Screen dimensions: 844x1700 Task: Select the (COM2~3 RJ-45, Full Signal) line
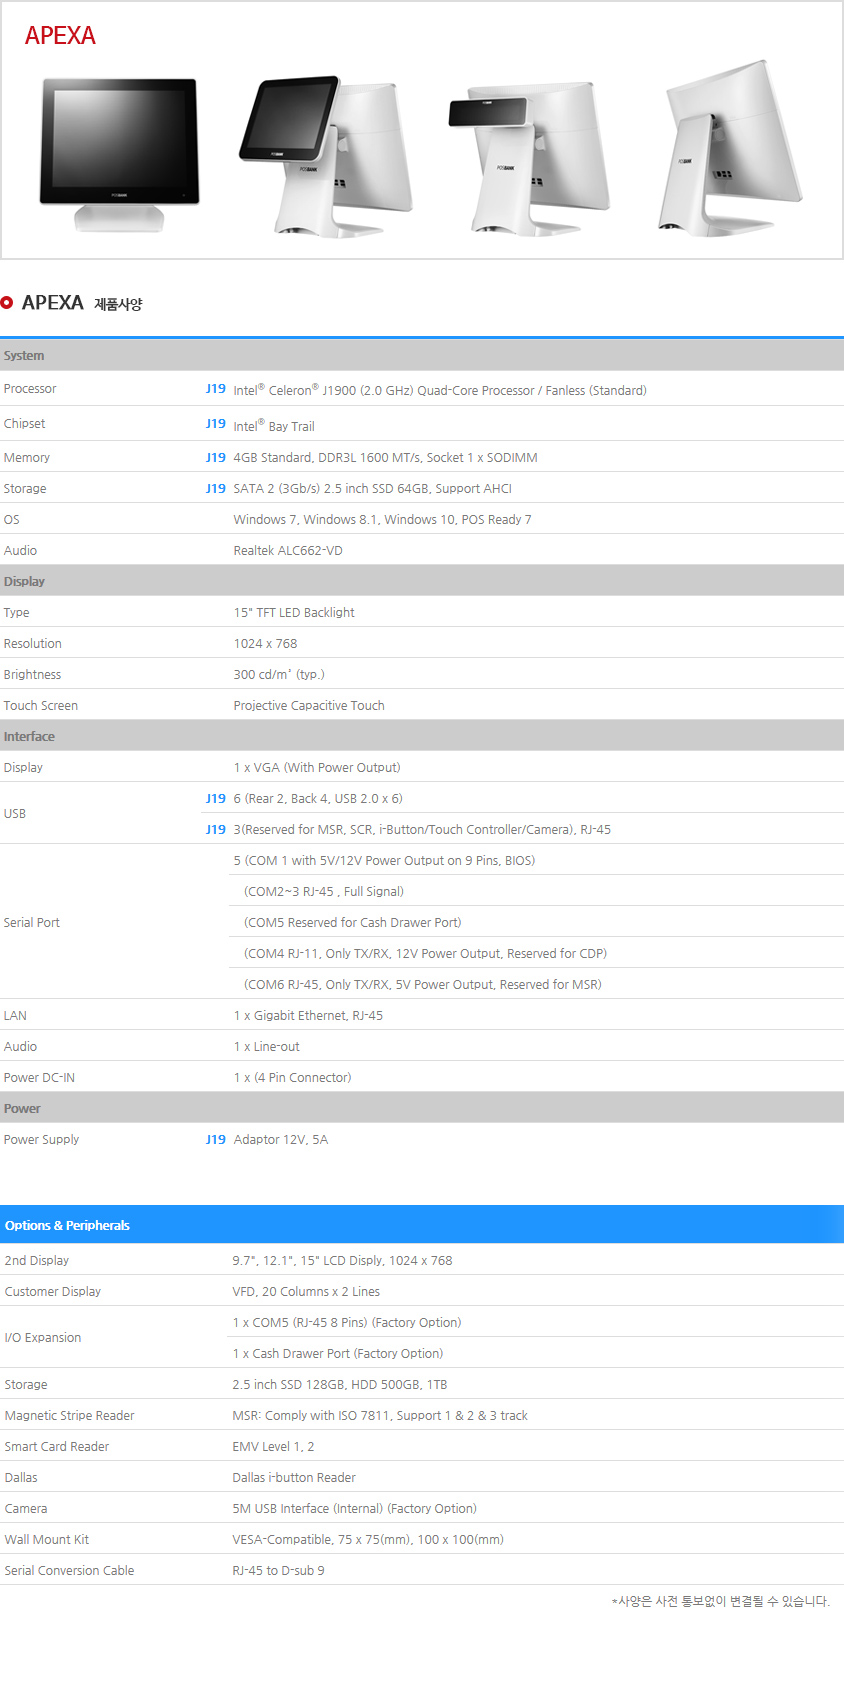click(x=324, y=892)
